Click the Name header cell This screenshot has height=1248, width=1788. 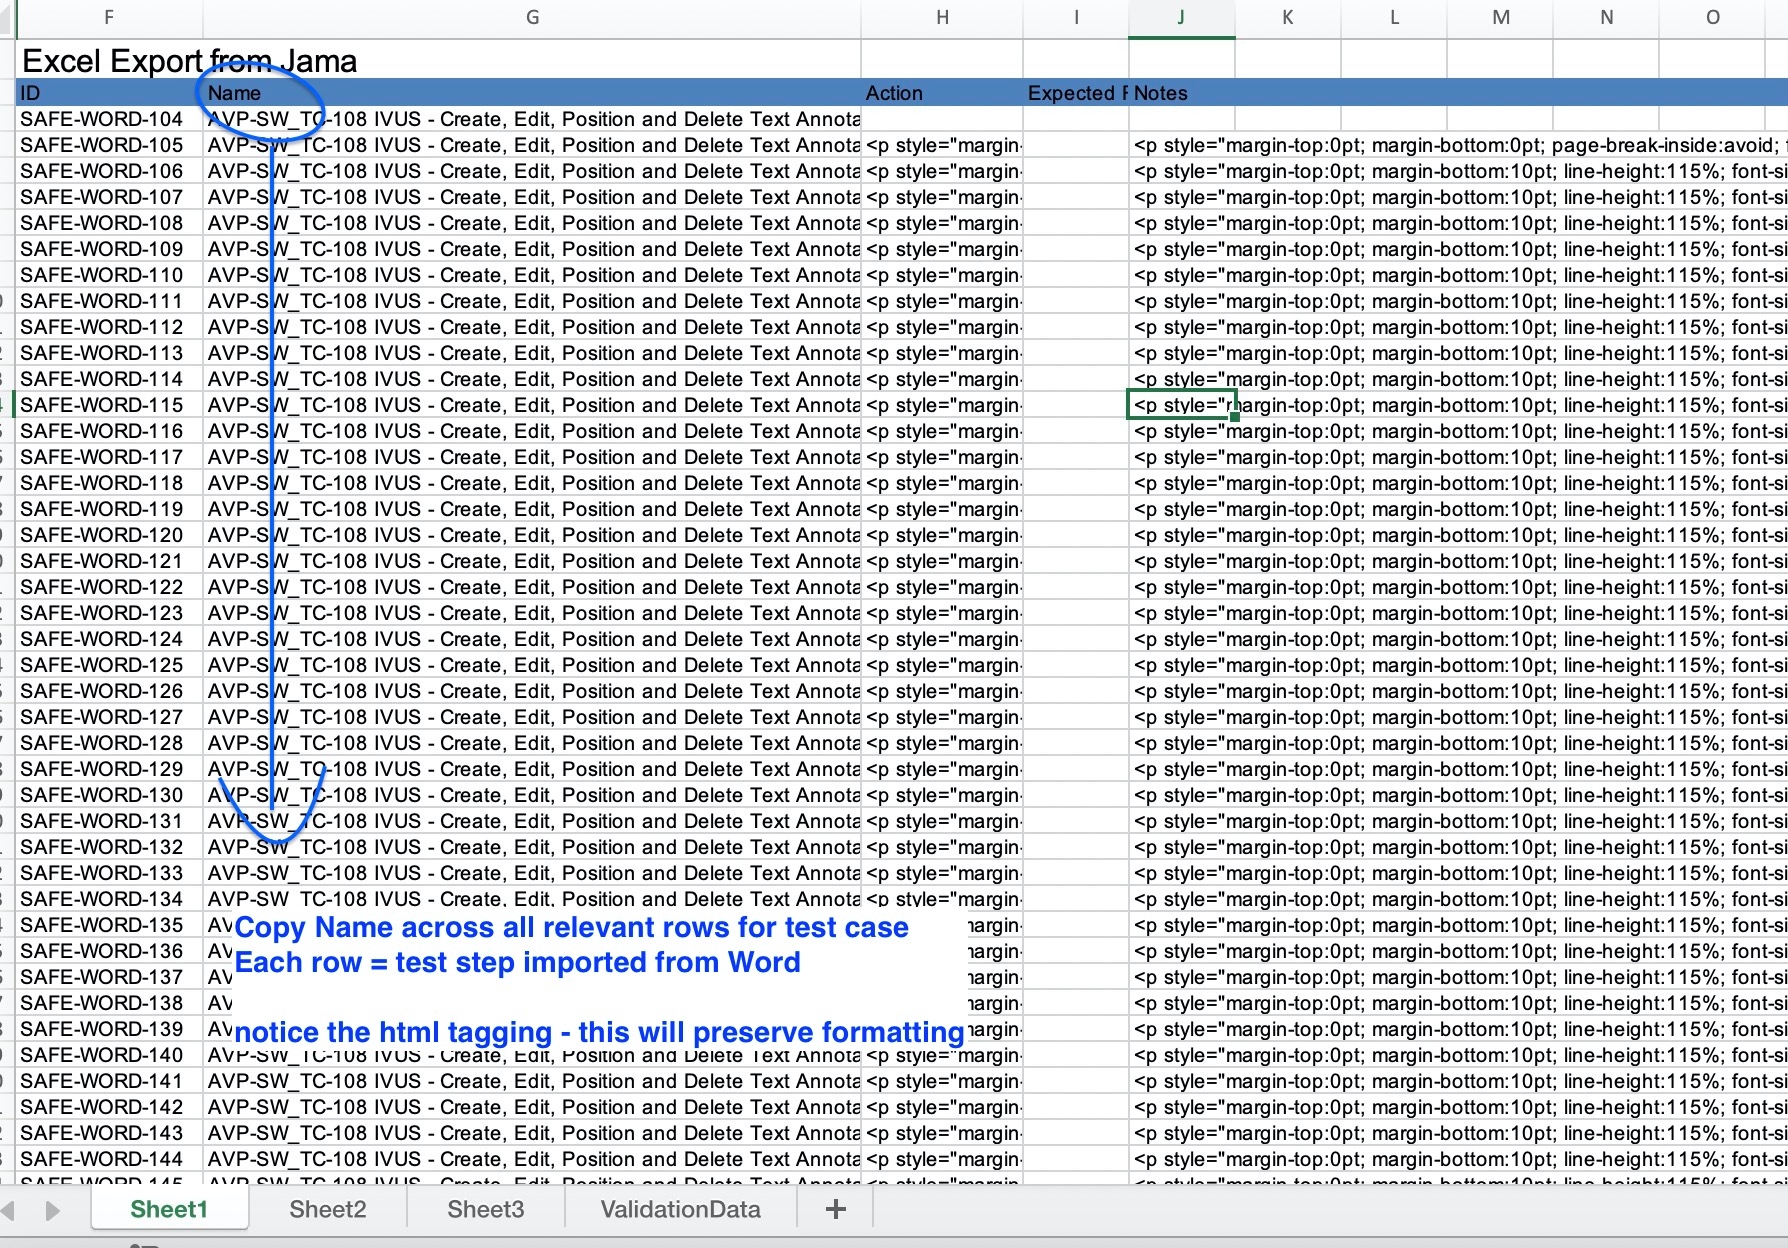(x=532, y=93)
